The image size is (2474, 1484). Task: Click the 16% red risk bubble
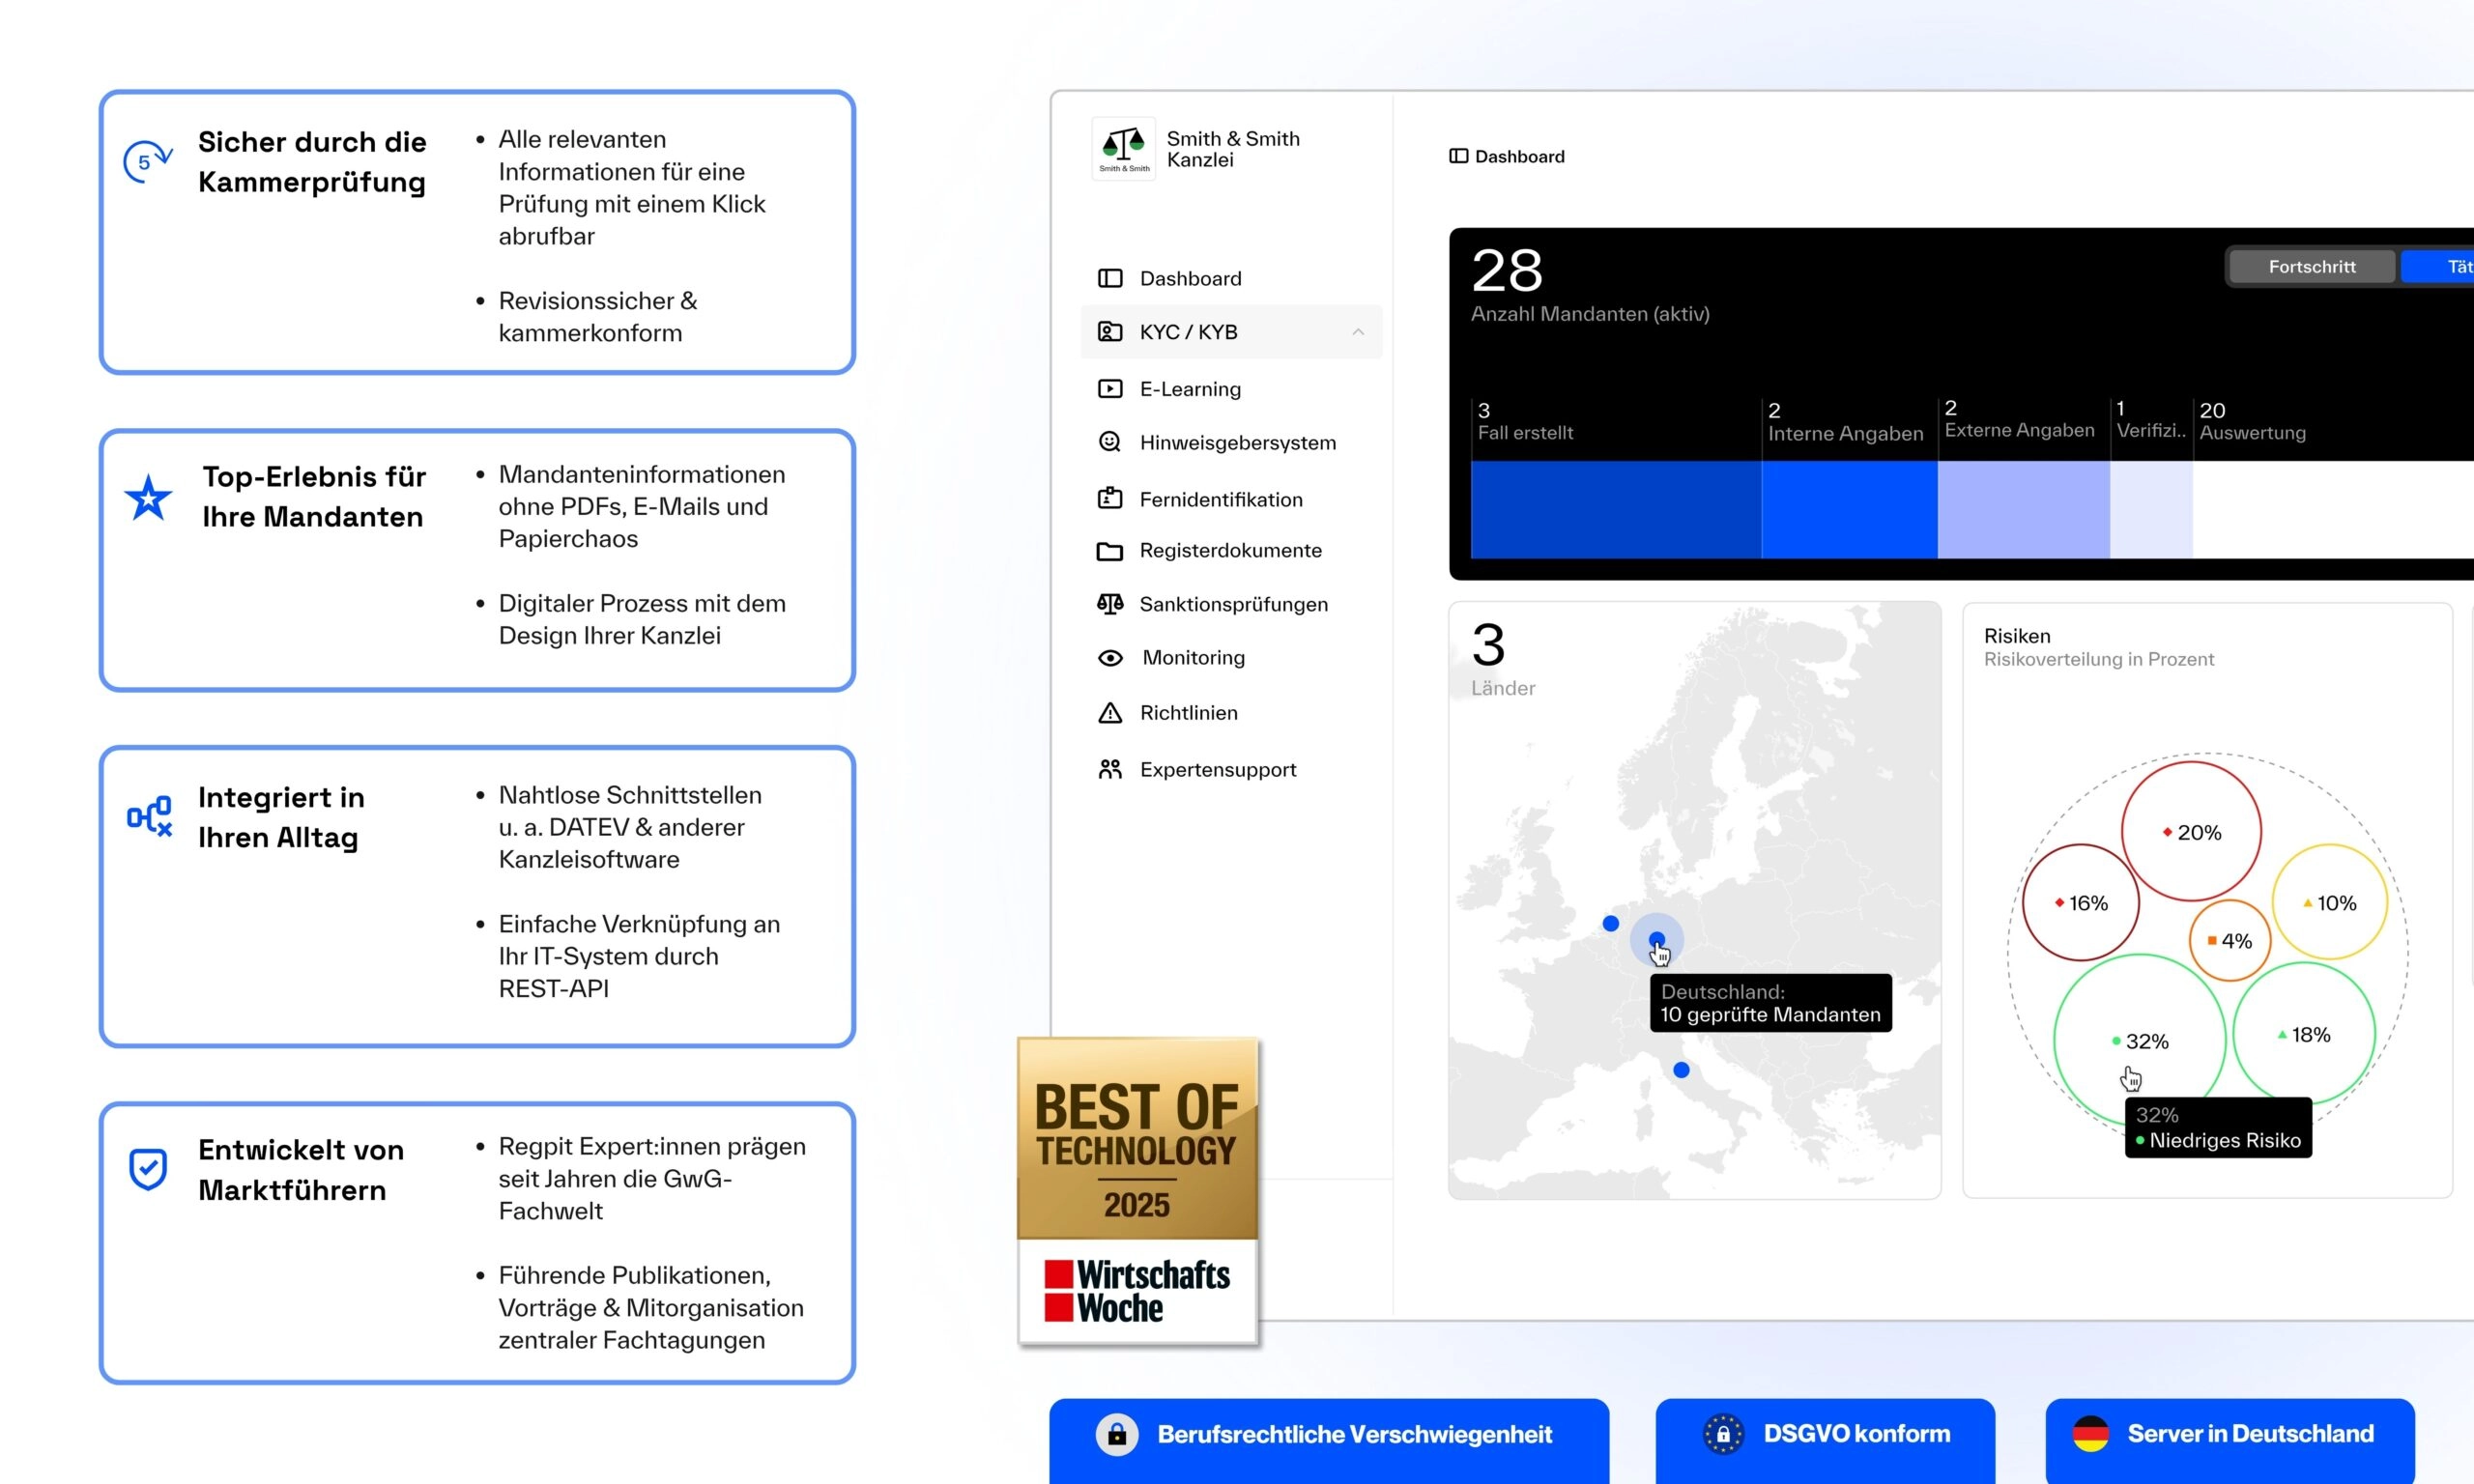(x=2081, y=903)
